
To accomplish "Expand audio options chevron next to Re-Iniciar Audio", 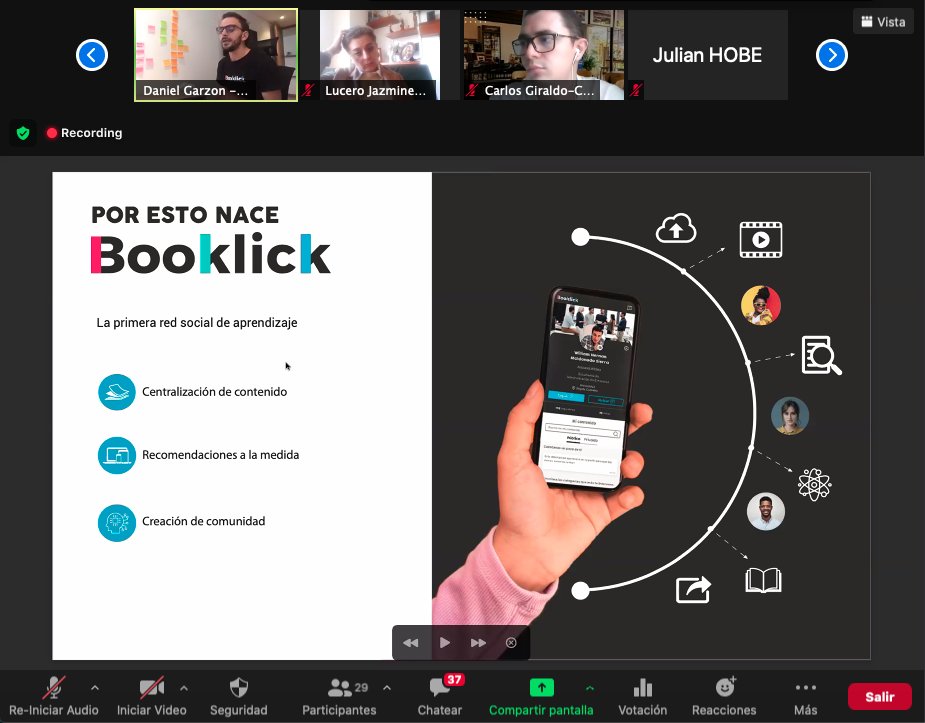I will point(97,687).
